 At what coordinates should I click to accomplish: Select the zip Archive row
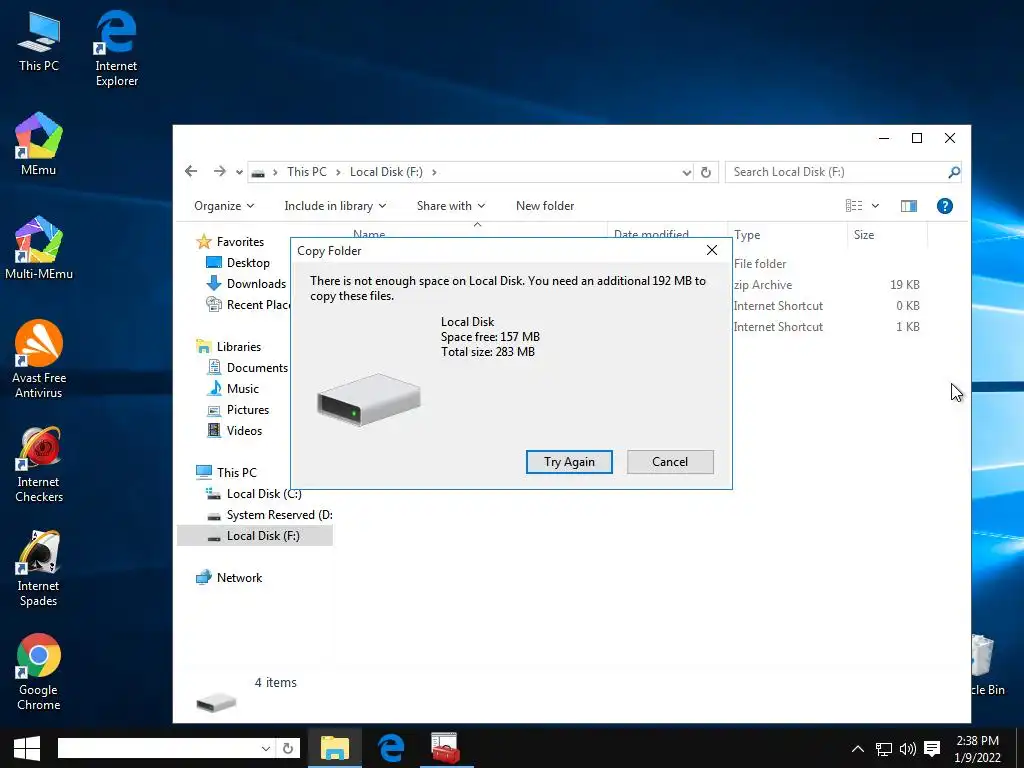click(x=826, y=285)
